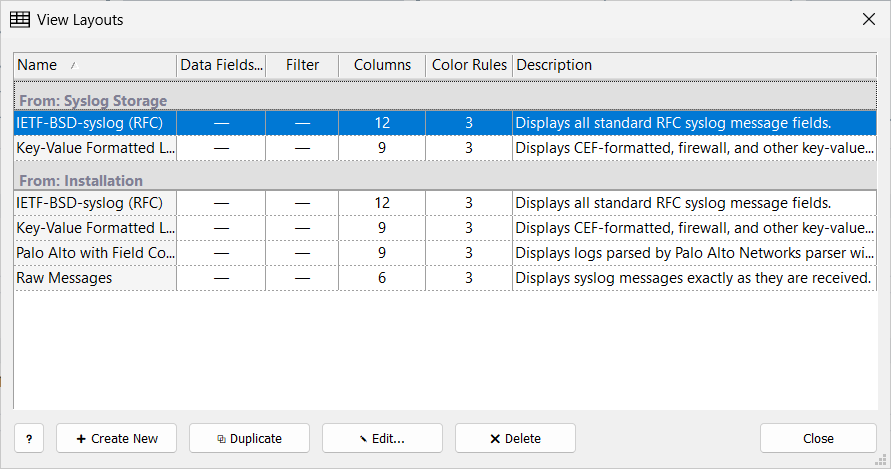
Task: Select Key-Value Formatted layout under Syslog Storage
Action: click(446, 148)
